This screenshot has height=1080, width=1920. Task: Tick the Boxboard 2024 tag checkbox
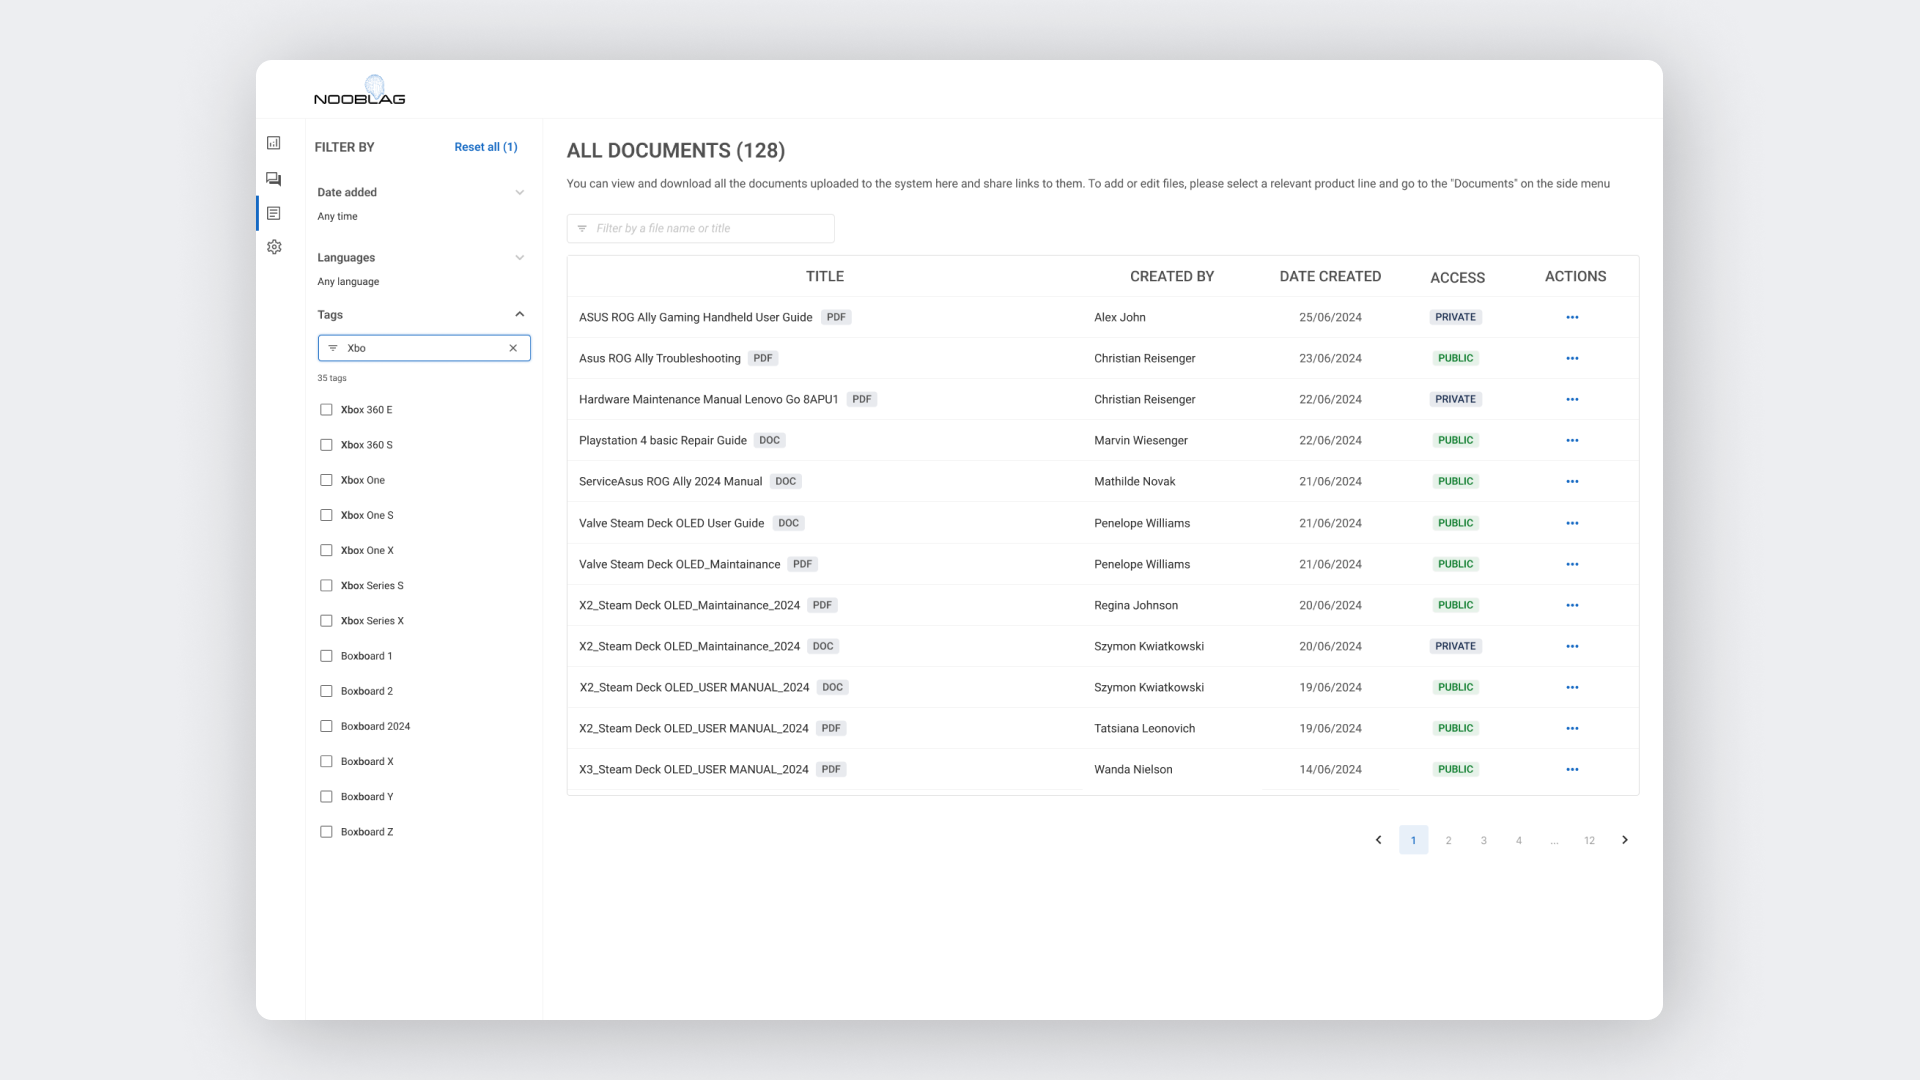click(x=326, y=726)
